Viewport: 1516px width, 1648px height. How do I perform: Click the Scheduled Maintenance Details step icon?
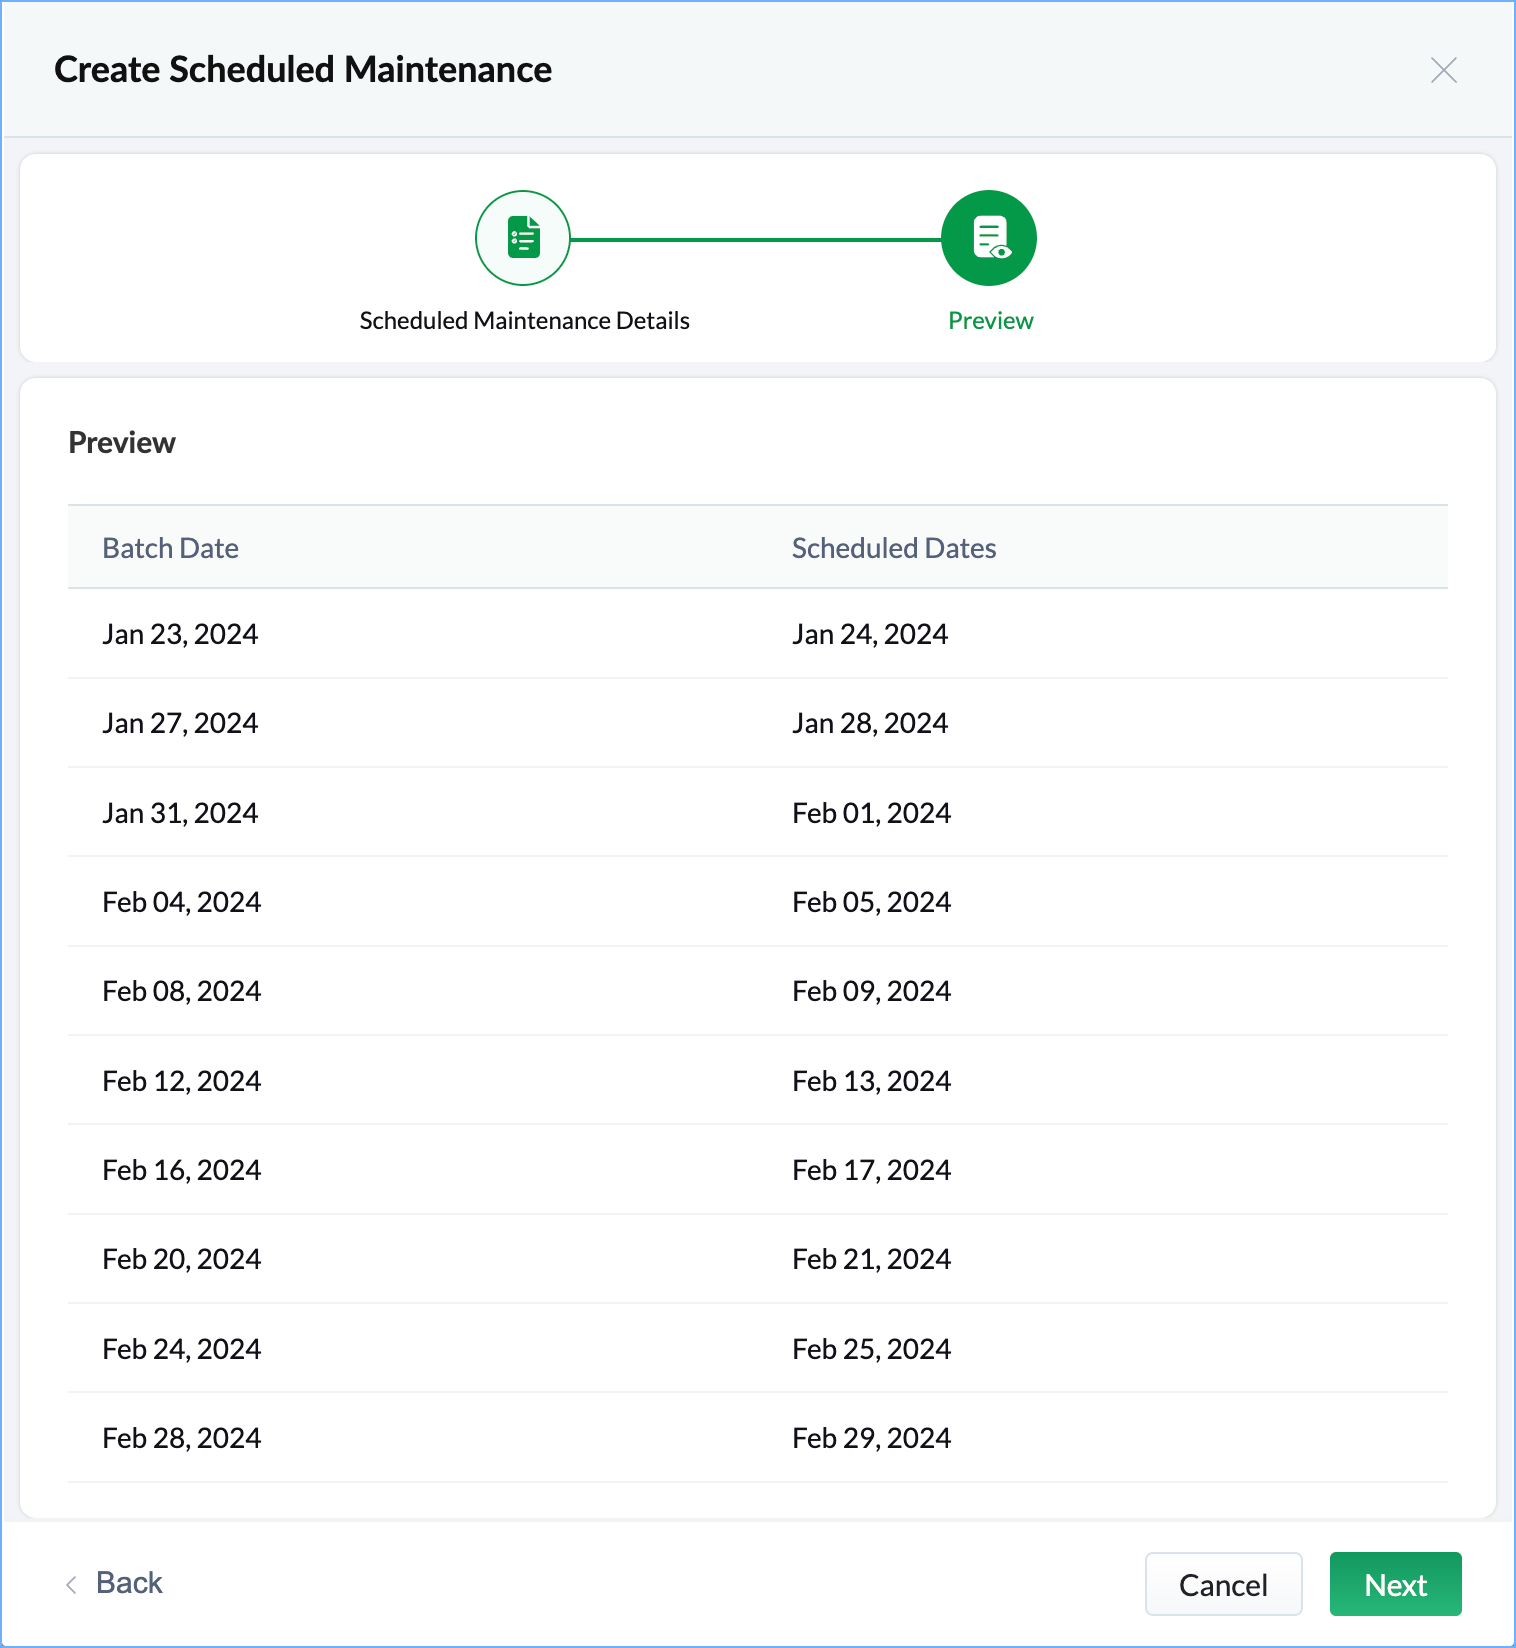pos(522,238)
